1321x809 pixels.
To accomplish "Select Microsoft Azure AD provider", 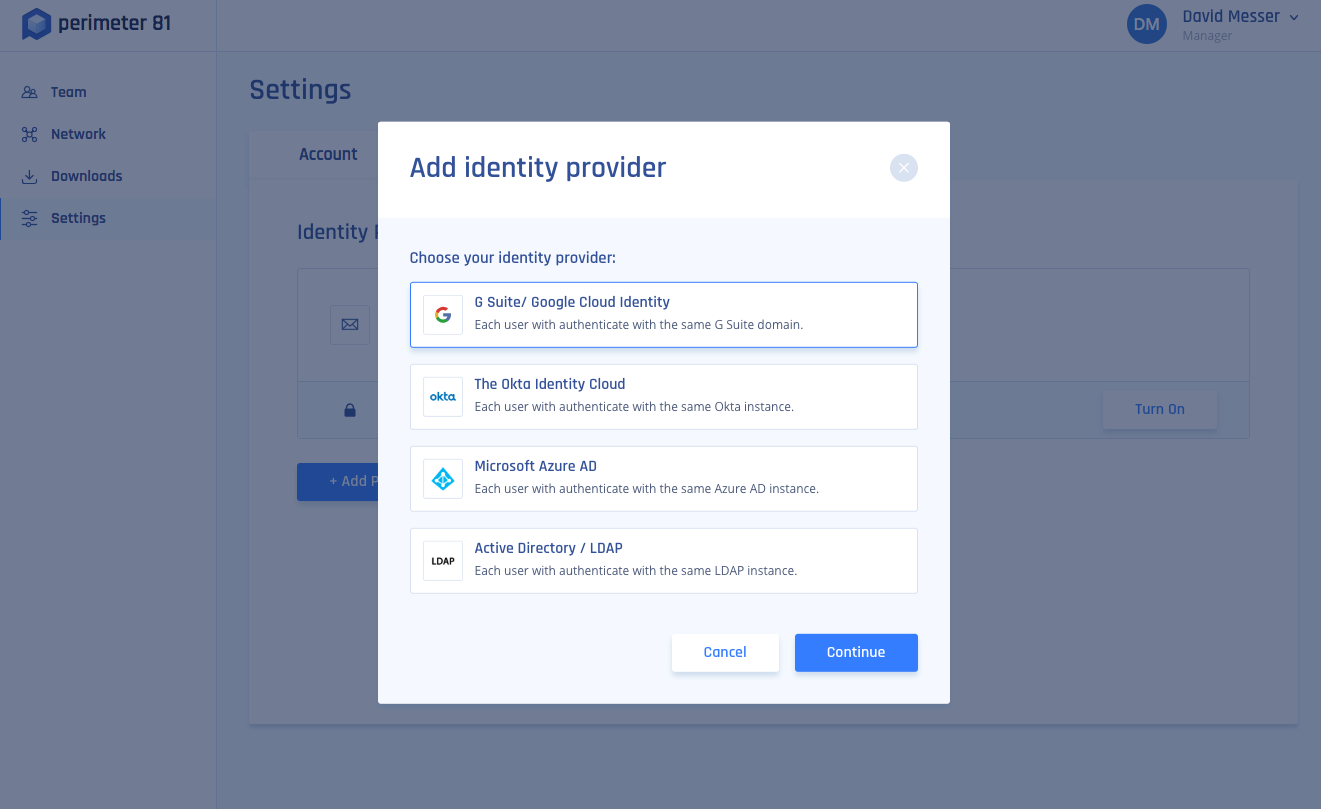I will (x=664, y=479).
